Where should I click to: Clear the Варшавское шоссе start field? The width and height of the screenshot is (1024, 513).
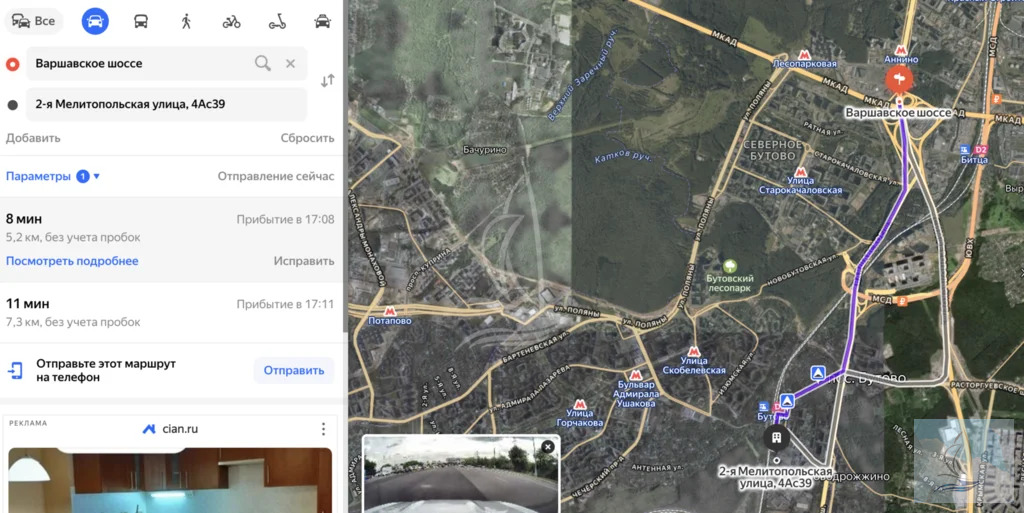click(290, 63)
